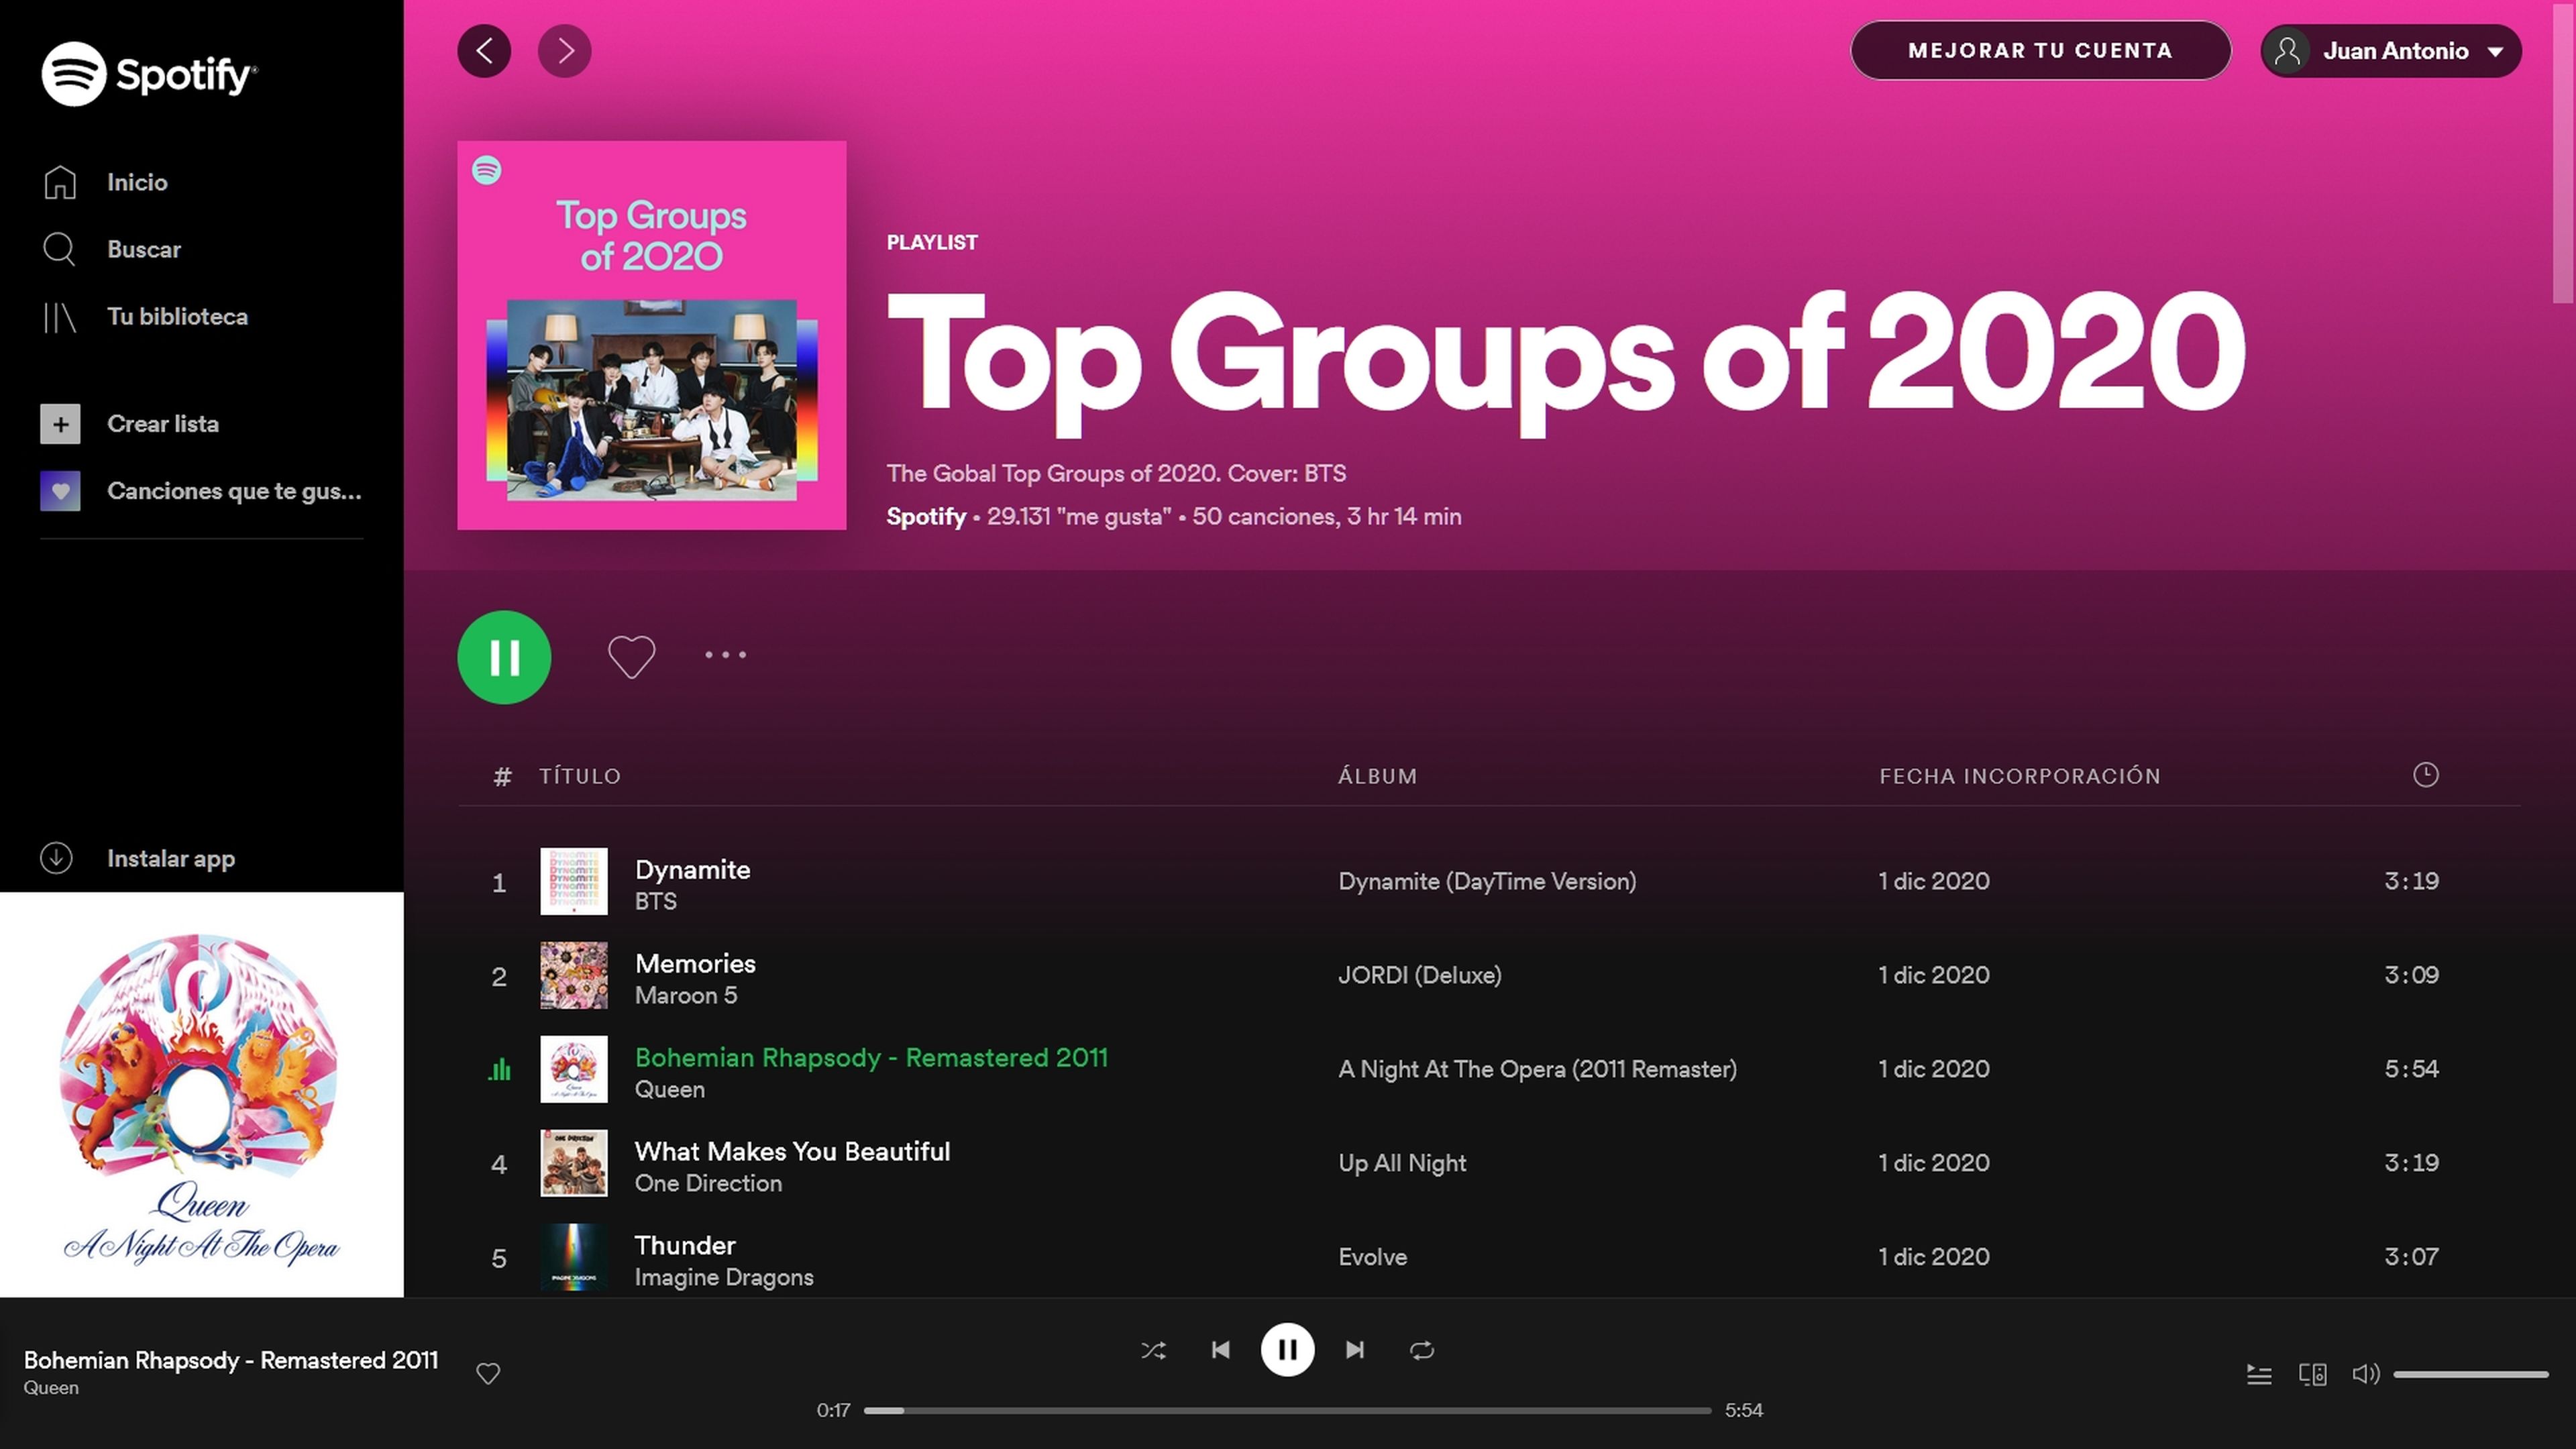The width and height of the screenshot is (2576, 1449).
Task: Go to Inicio home page
Action: tap(137, 182)
